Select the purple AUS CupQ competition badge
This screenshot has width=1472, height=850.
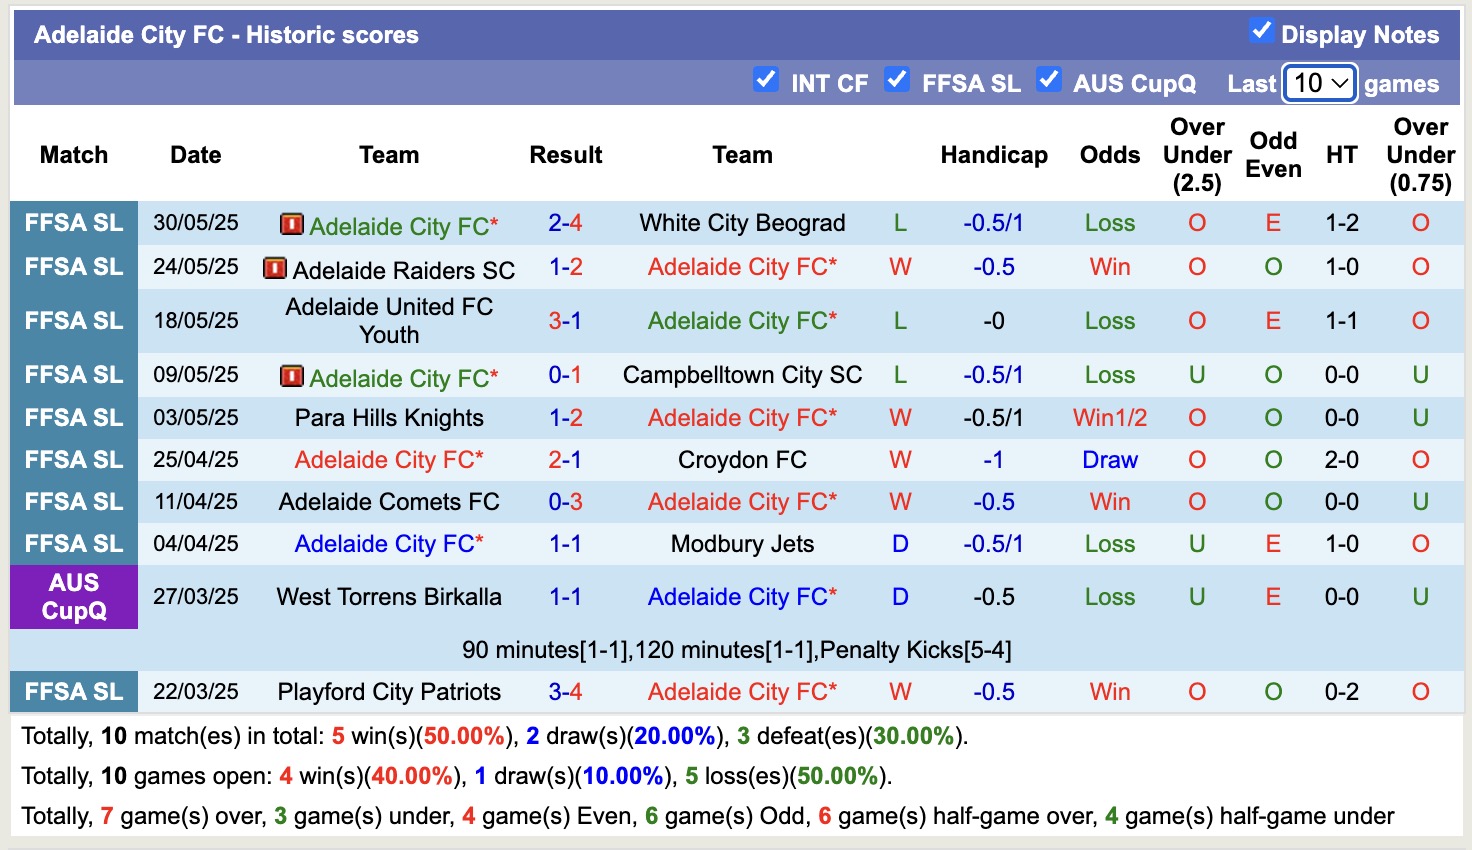(74, 597)
